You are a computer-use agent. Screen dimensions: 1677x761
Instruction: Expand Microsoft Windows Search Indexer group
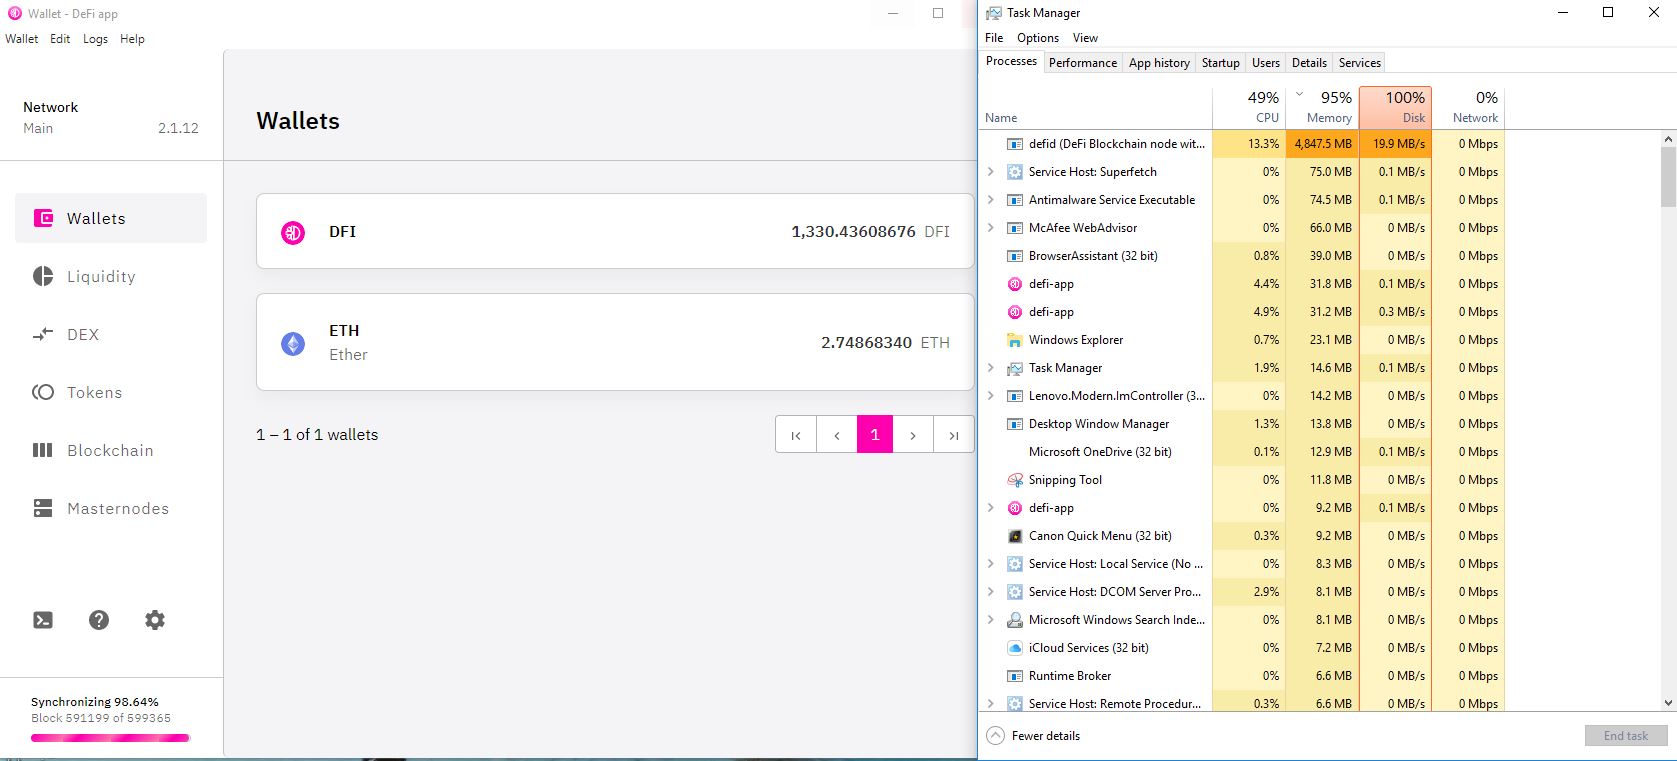[991, 620]
